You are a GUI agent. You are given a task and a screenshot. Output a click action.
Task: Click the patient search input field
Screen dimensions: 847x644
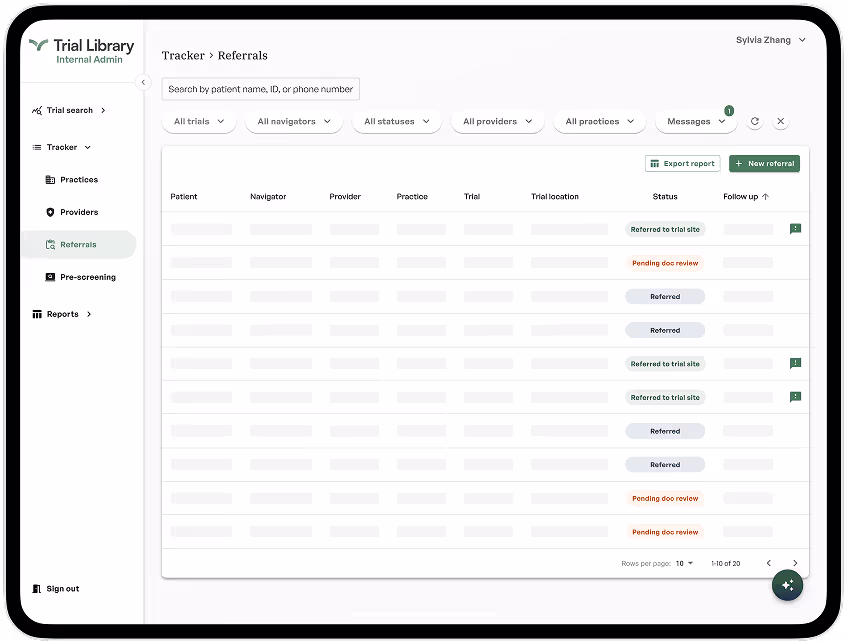pyautogui.click(x=260, y=89)
